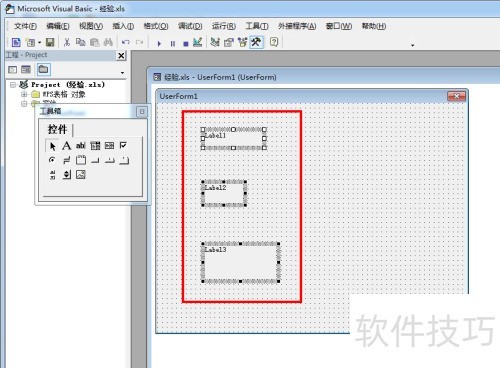This screenshot has width=500, height=368.
Task: Open the 运行(R) menu
Action: (x=224, y=26)
